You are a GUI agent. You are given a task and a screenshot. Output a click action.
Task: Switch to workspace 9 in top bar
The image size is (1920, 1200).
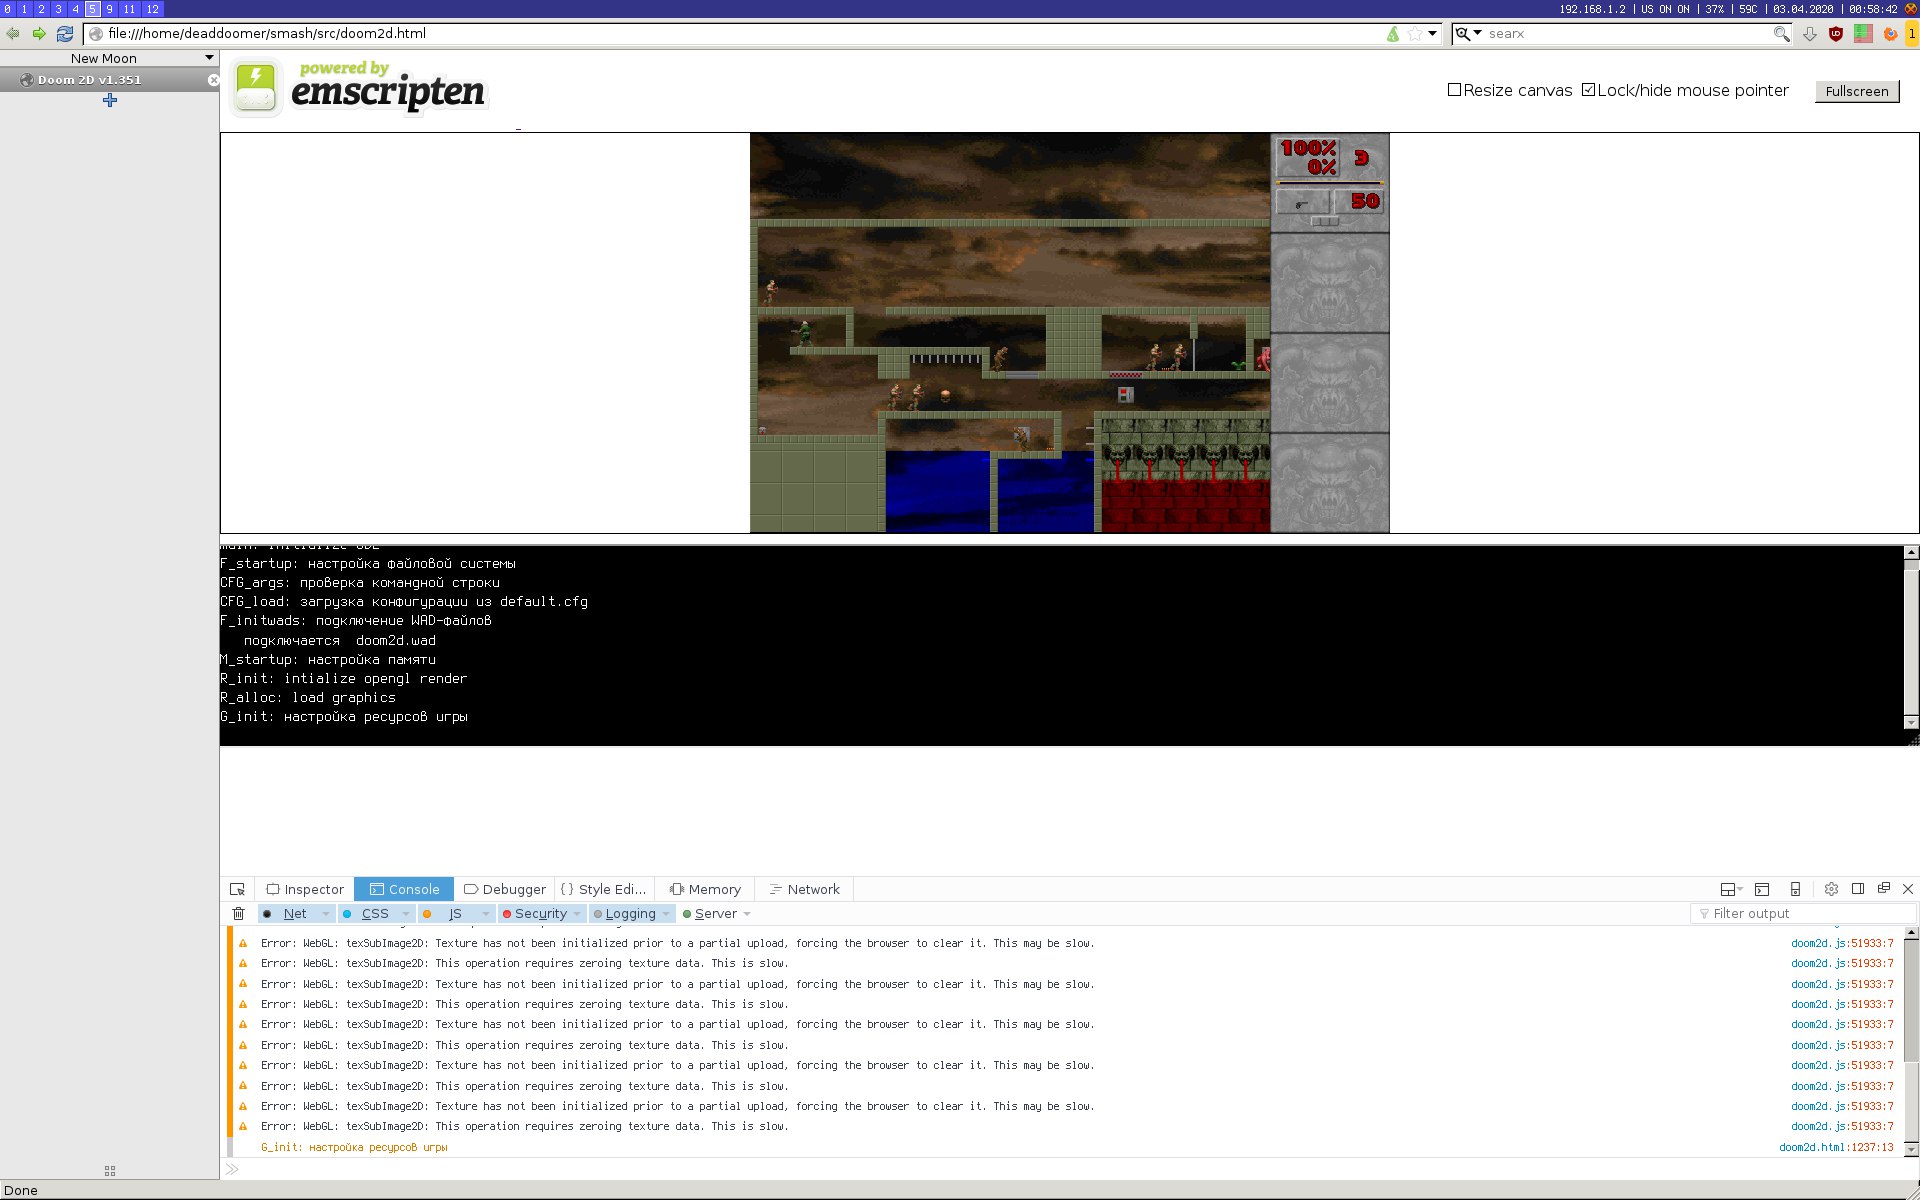point(110,9)
